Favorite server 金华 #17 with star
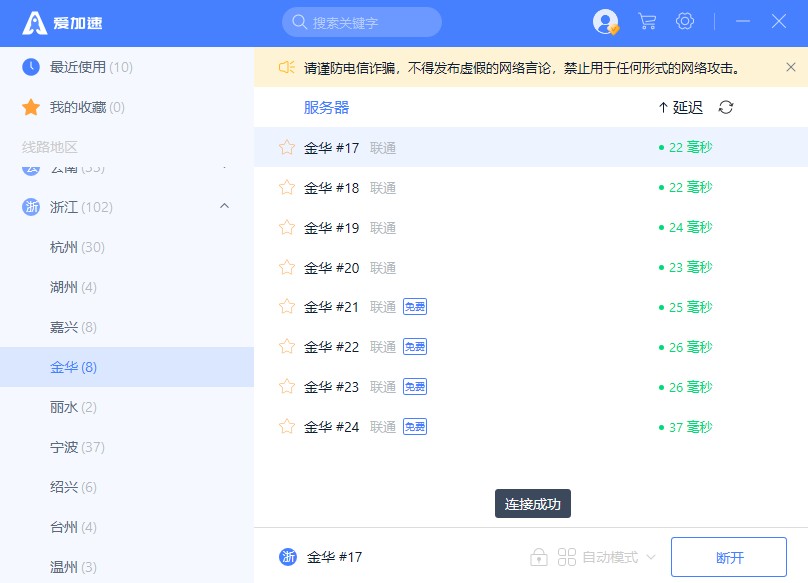Viewport: 808px width, 583px height. coord(287,148)
